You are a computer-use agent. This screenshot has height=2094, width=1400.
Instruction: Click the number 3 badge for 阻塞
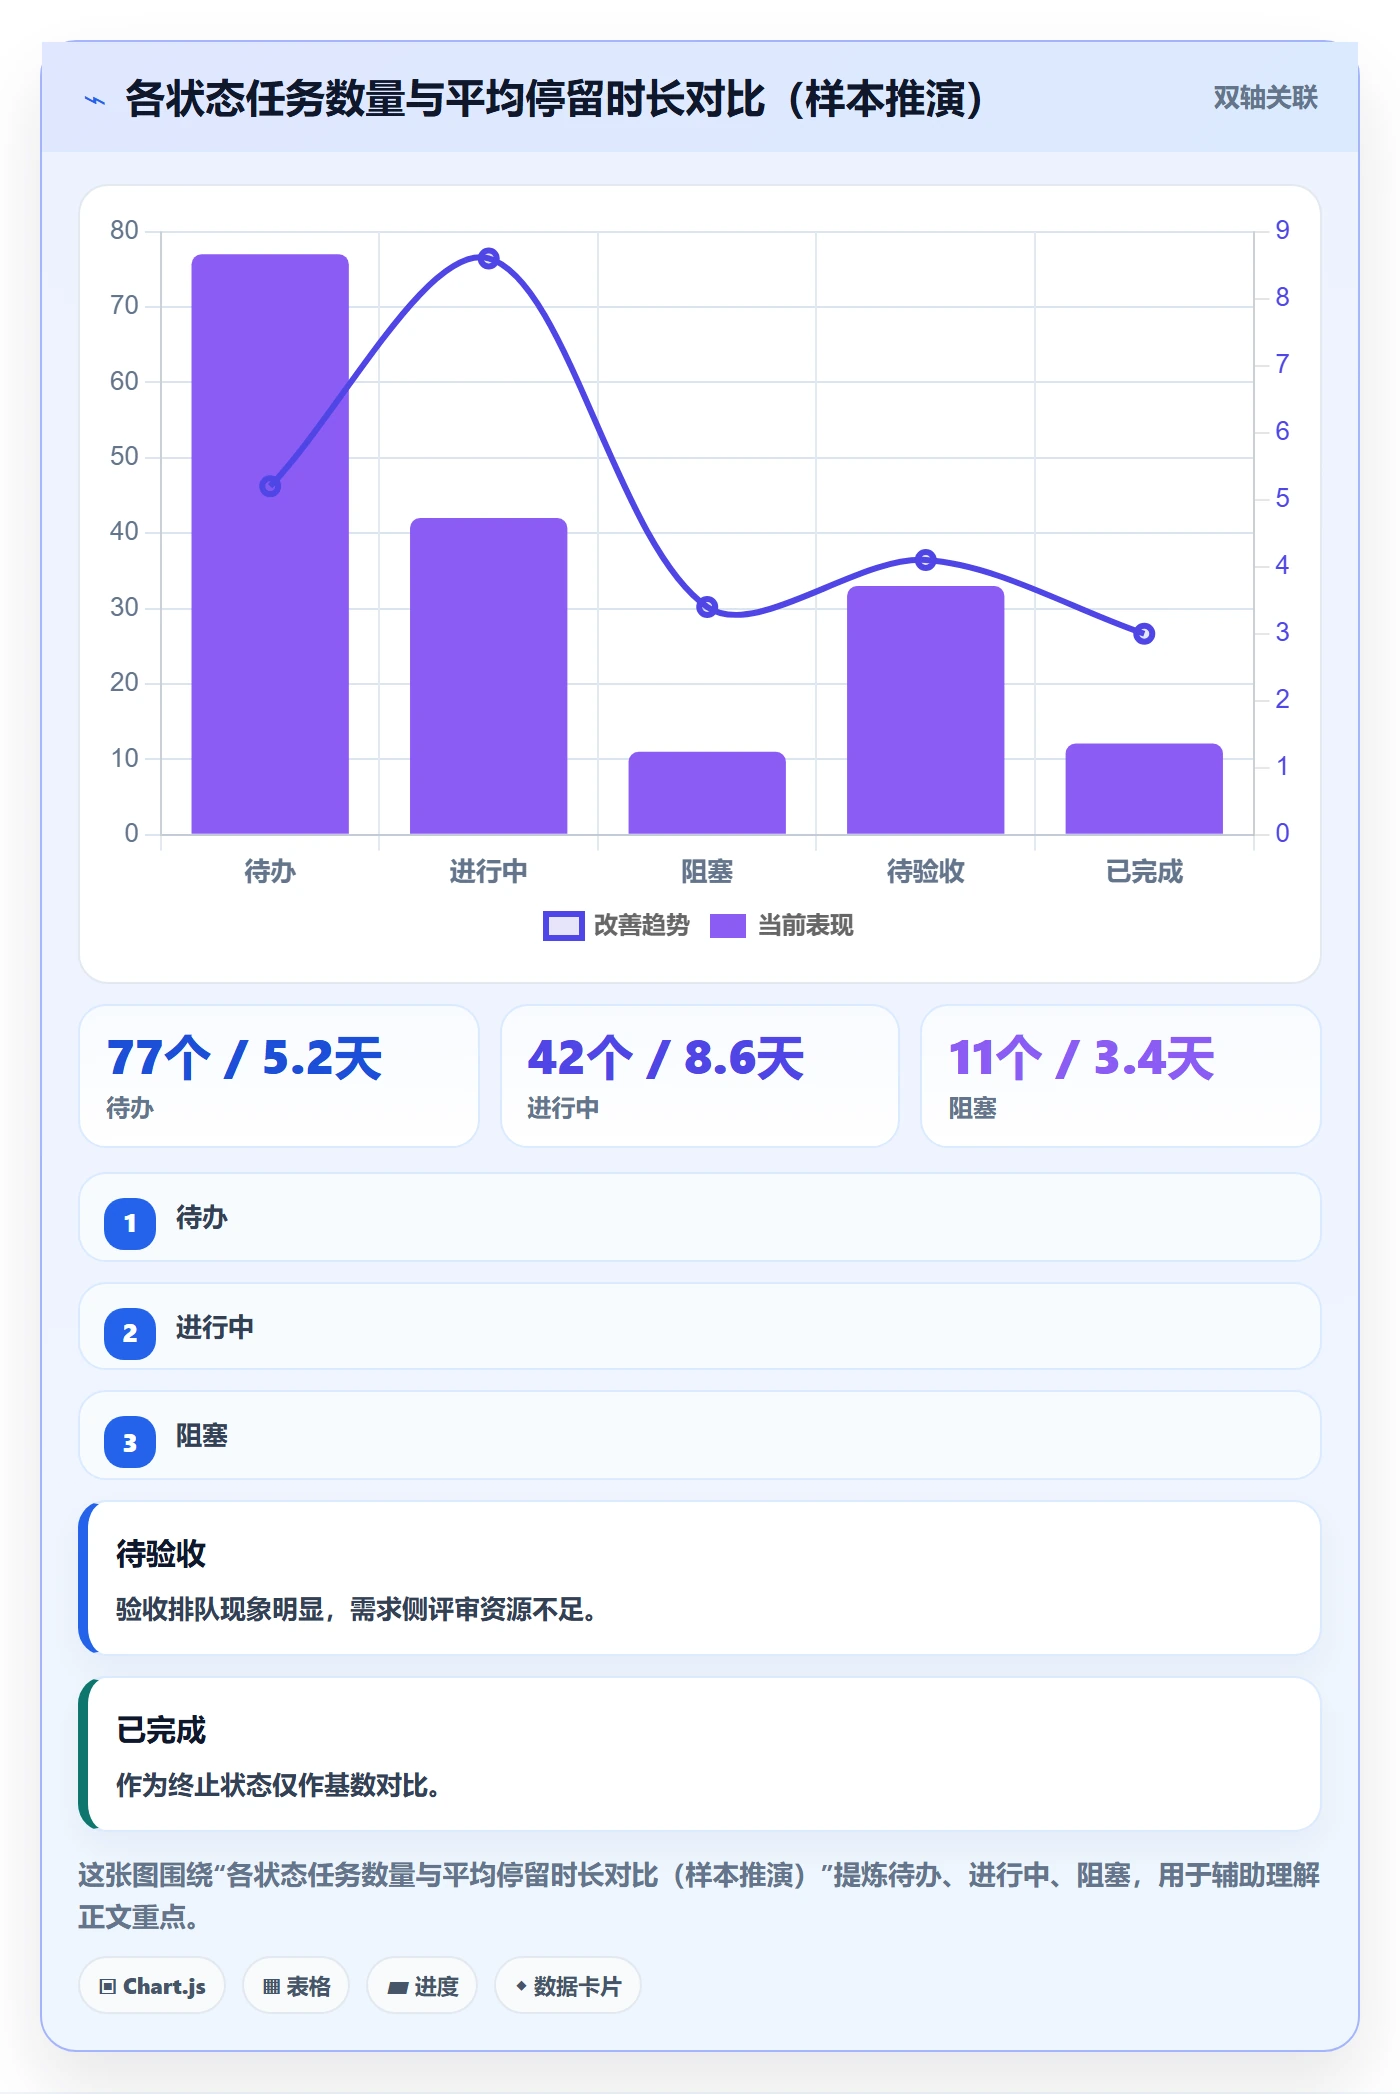[x=130, y=1443]
